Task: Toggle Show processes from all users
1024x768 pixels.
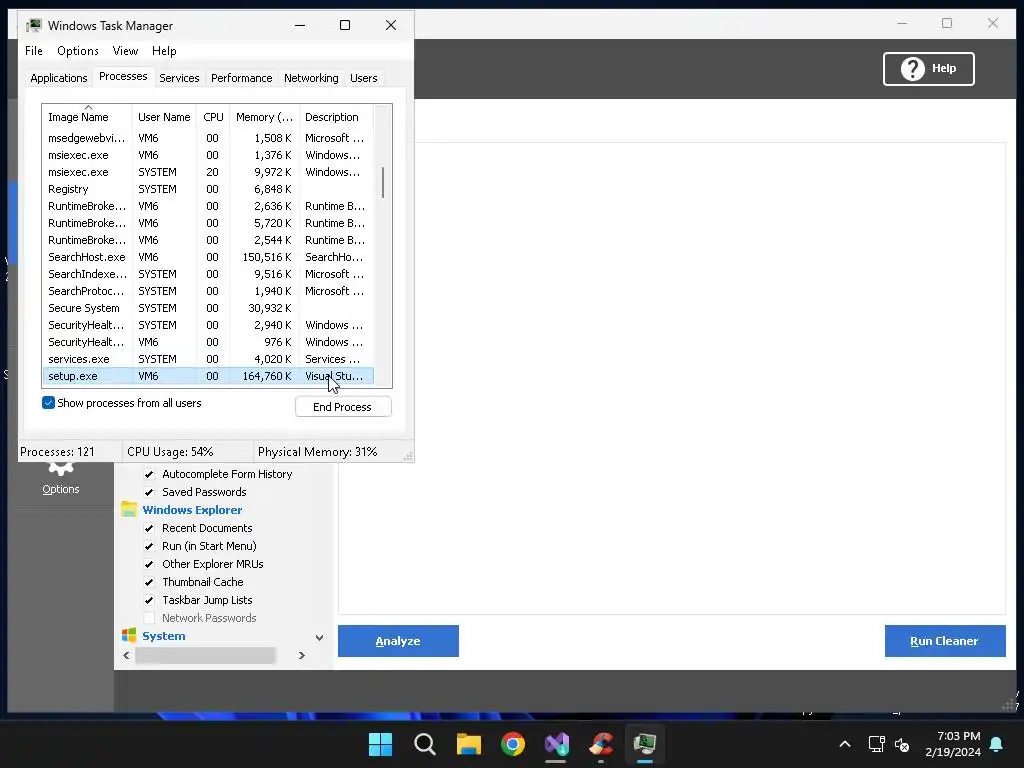Action: pyautogui.click(x=48, y=402)
